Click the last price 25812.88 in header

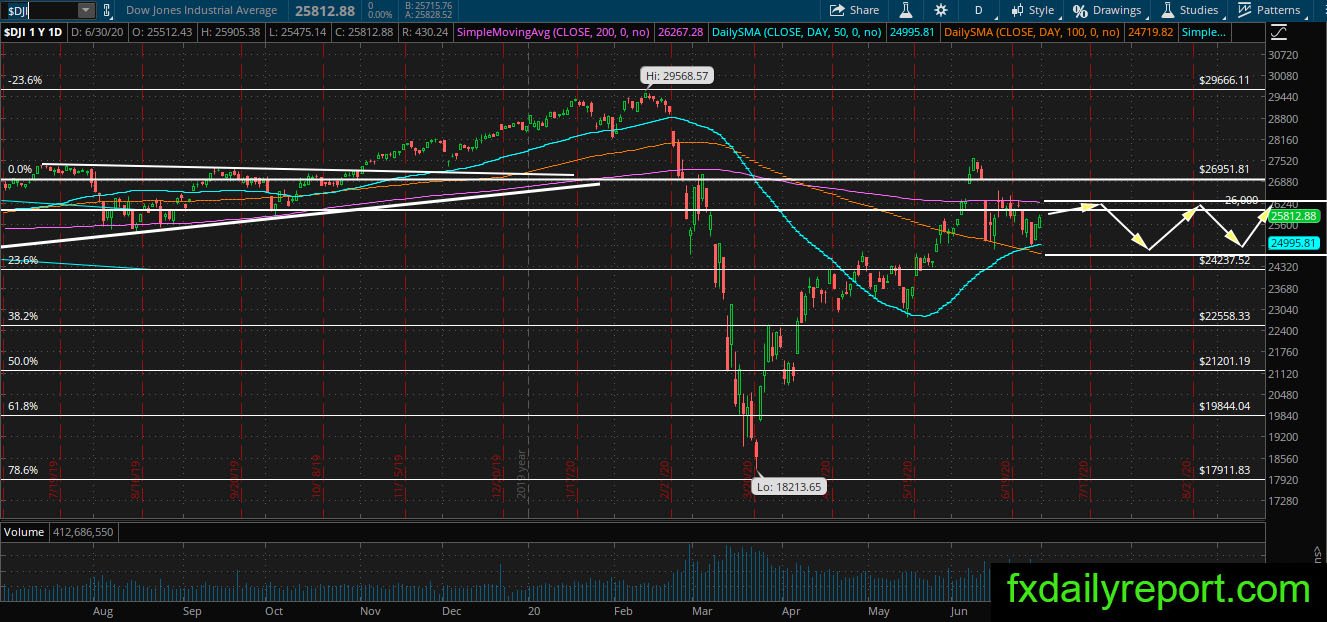tap(323, 10)
